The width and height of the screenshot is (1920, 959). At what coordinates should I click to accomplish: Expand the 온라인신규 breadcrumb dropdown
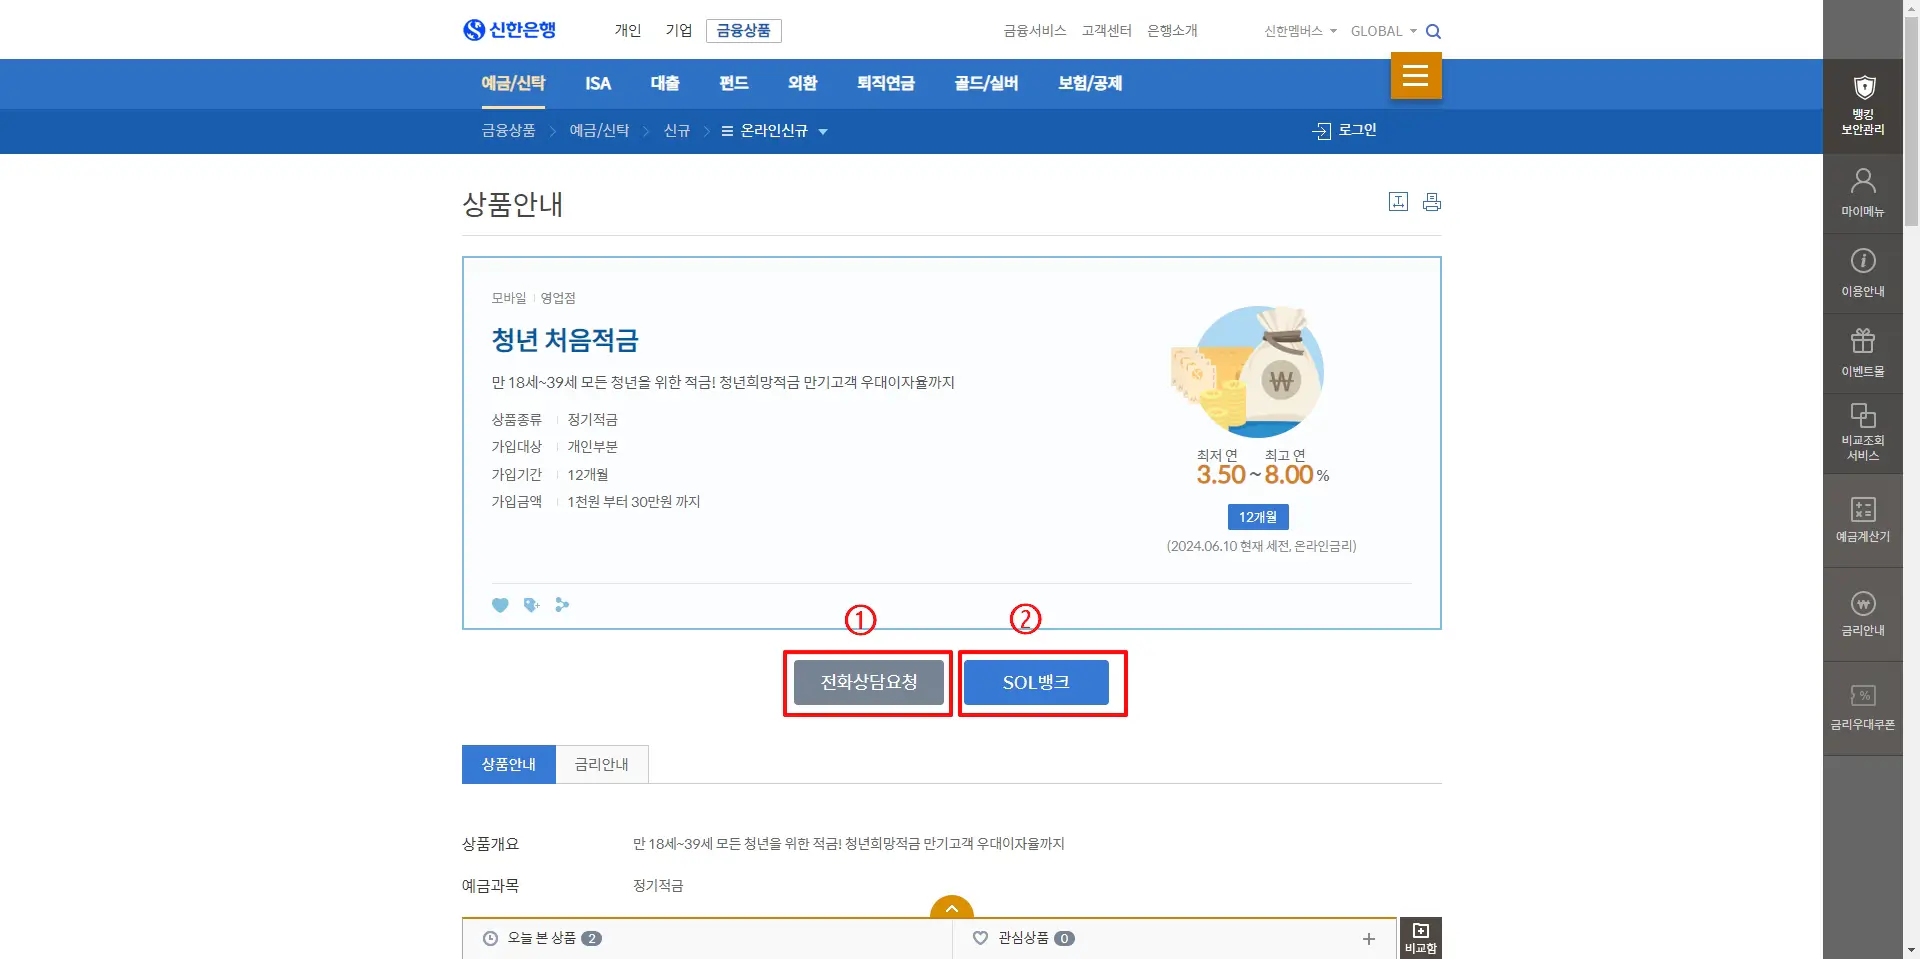[x=775, y=131]
